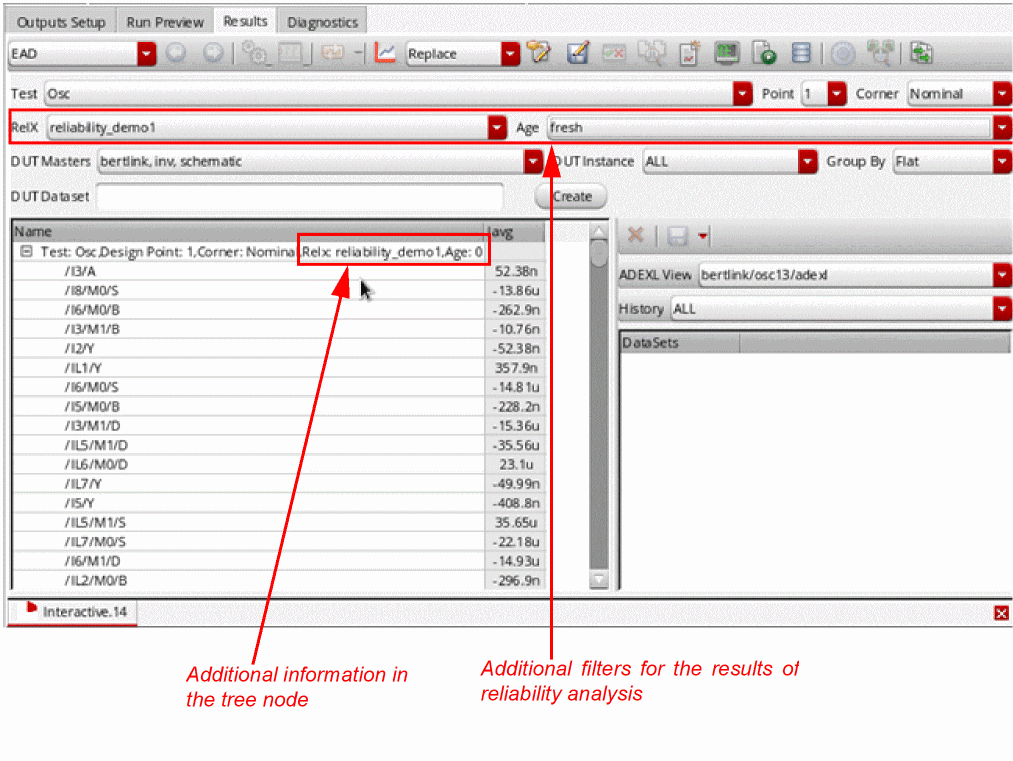
Task: Select the /I8/M0/S row
Action: [278, 291]
